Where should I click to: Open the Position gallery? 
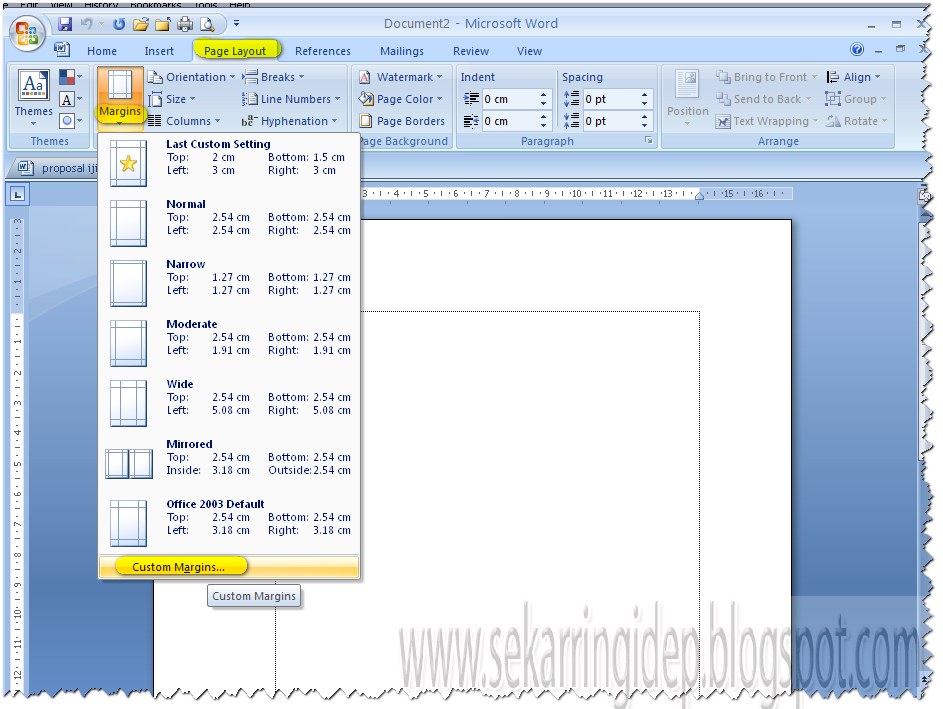tap(687, 98)
